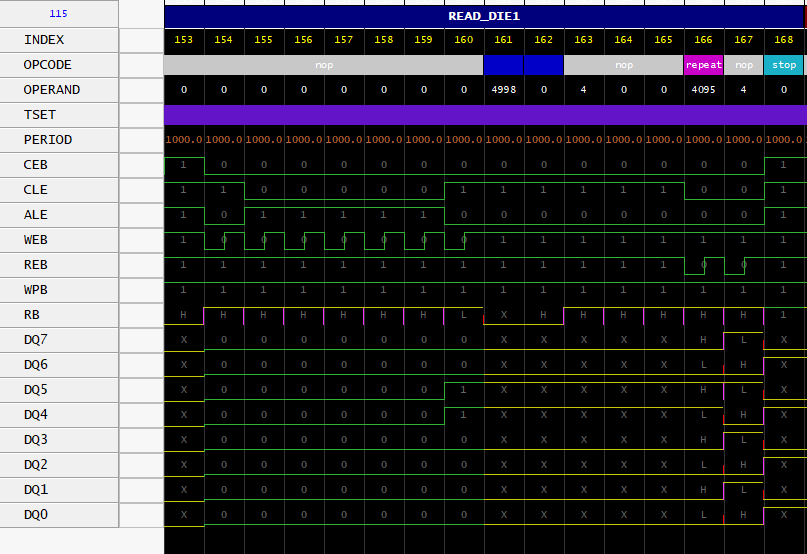Select the PERIOD row label
This screenshot has width=807, height=554.
click(59, 140)
